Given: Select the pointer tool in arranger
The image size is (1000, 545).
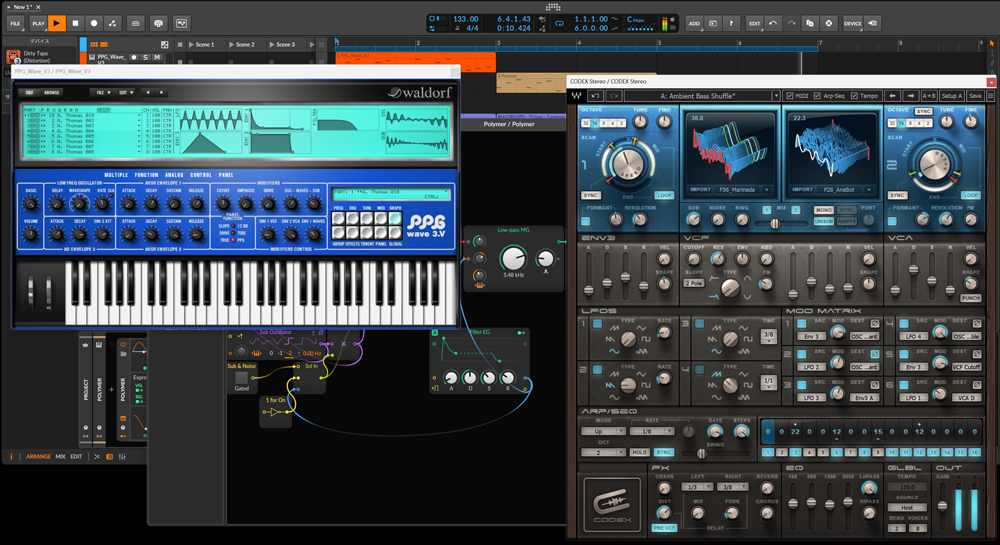Looking at the screenshot, I should tap(992, 43).
